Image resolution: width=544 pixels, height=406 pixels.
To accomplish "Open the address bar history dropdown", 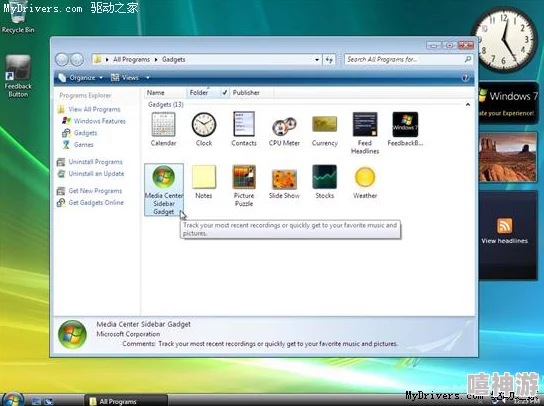I will click(317, 60).
